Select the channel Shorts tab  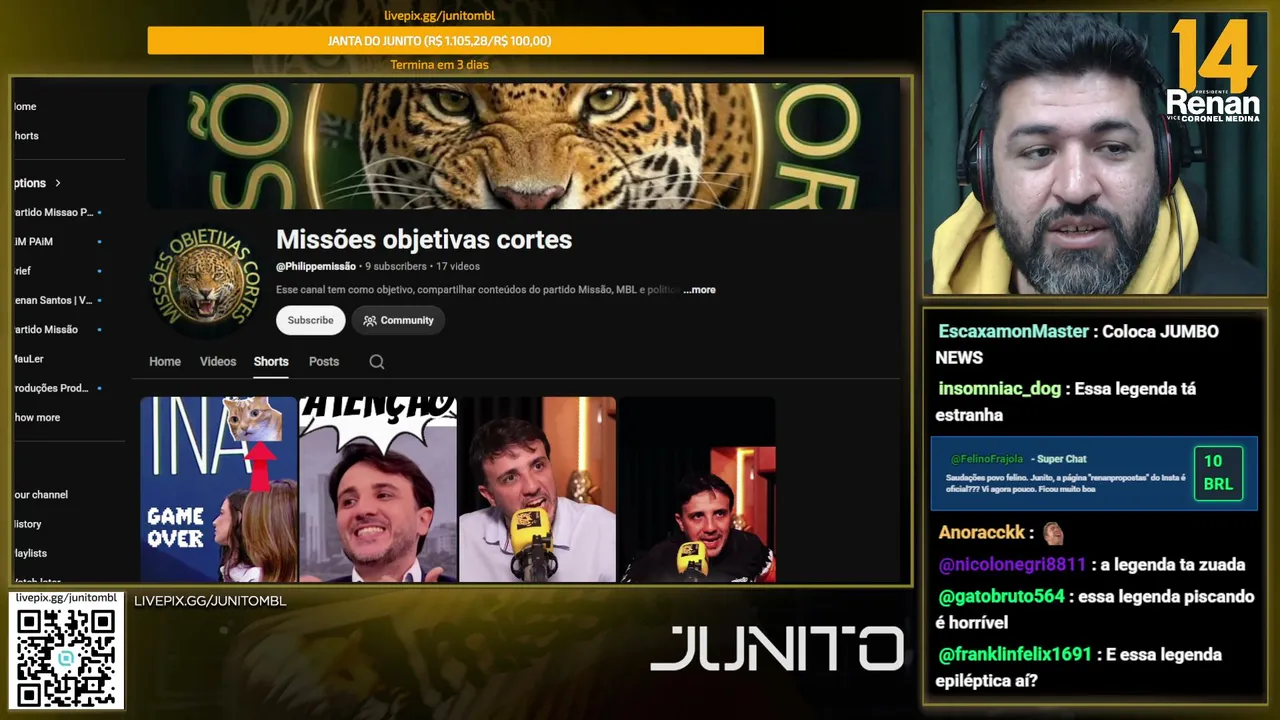[x=271, y=362]
